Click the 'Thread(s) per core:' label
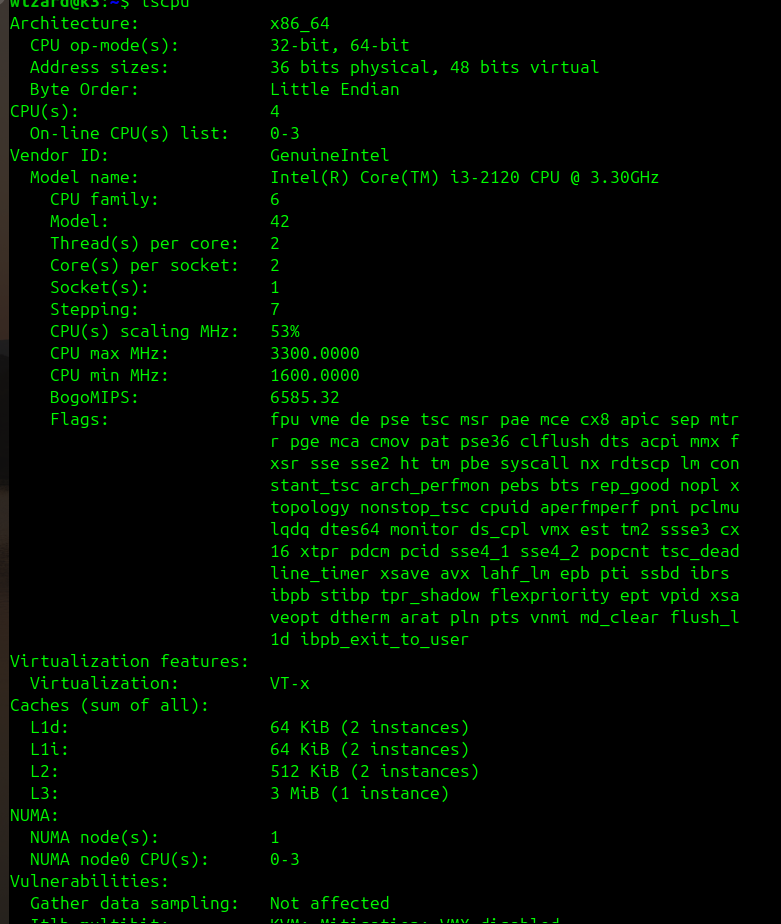This screenshot has width=781, height=924. click(144, 244)
